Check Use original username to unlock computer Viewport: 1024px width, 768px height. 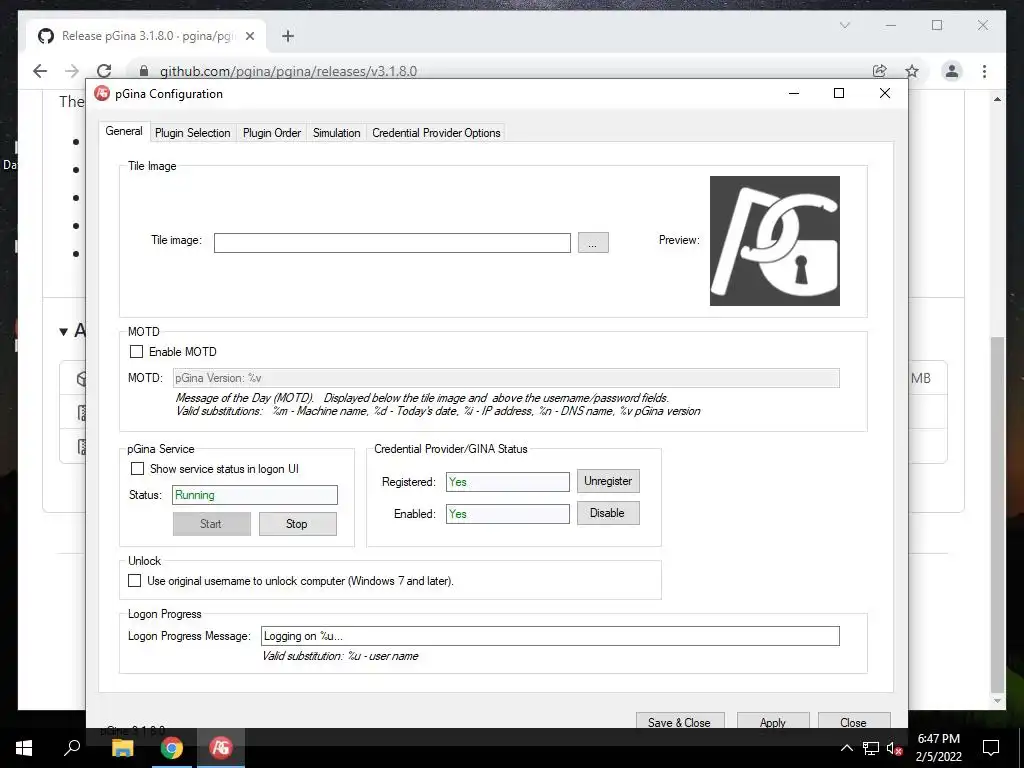point(135,581)
